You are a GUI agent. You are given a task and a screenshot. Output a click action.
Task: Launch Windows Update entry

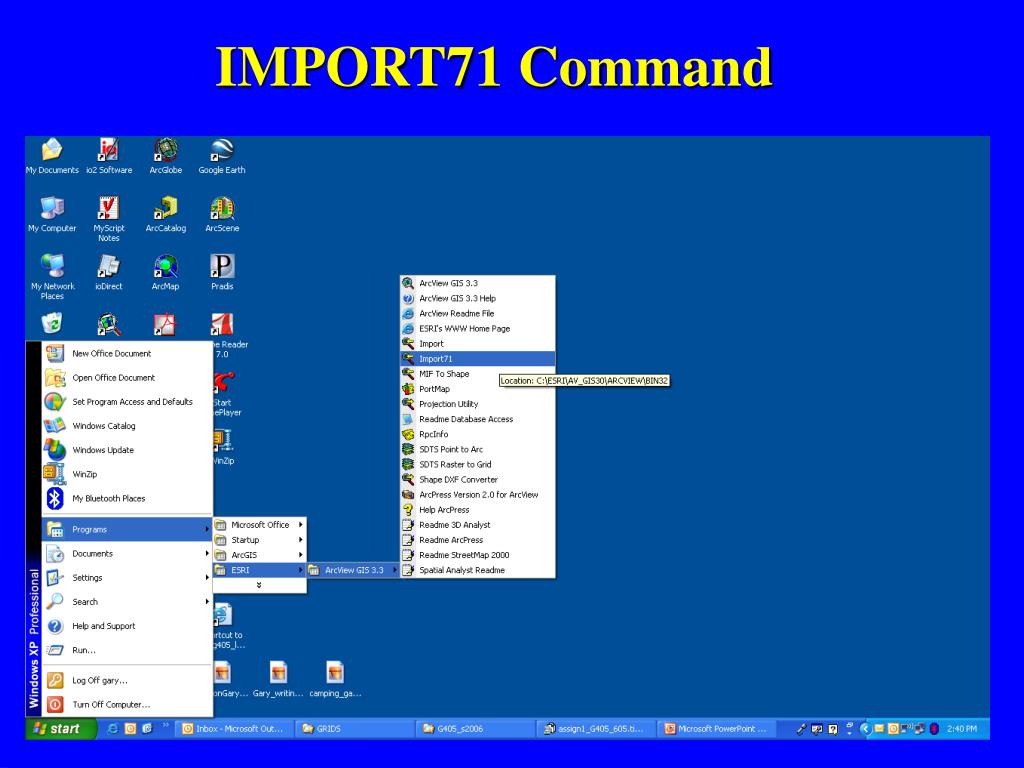click(127, 450)
